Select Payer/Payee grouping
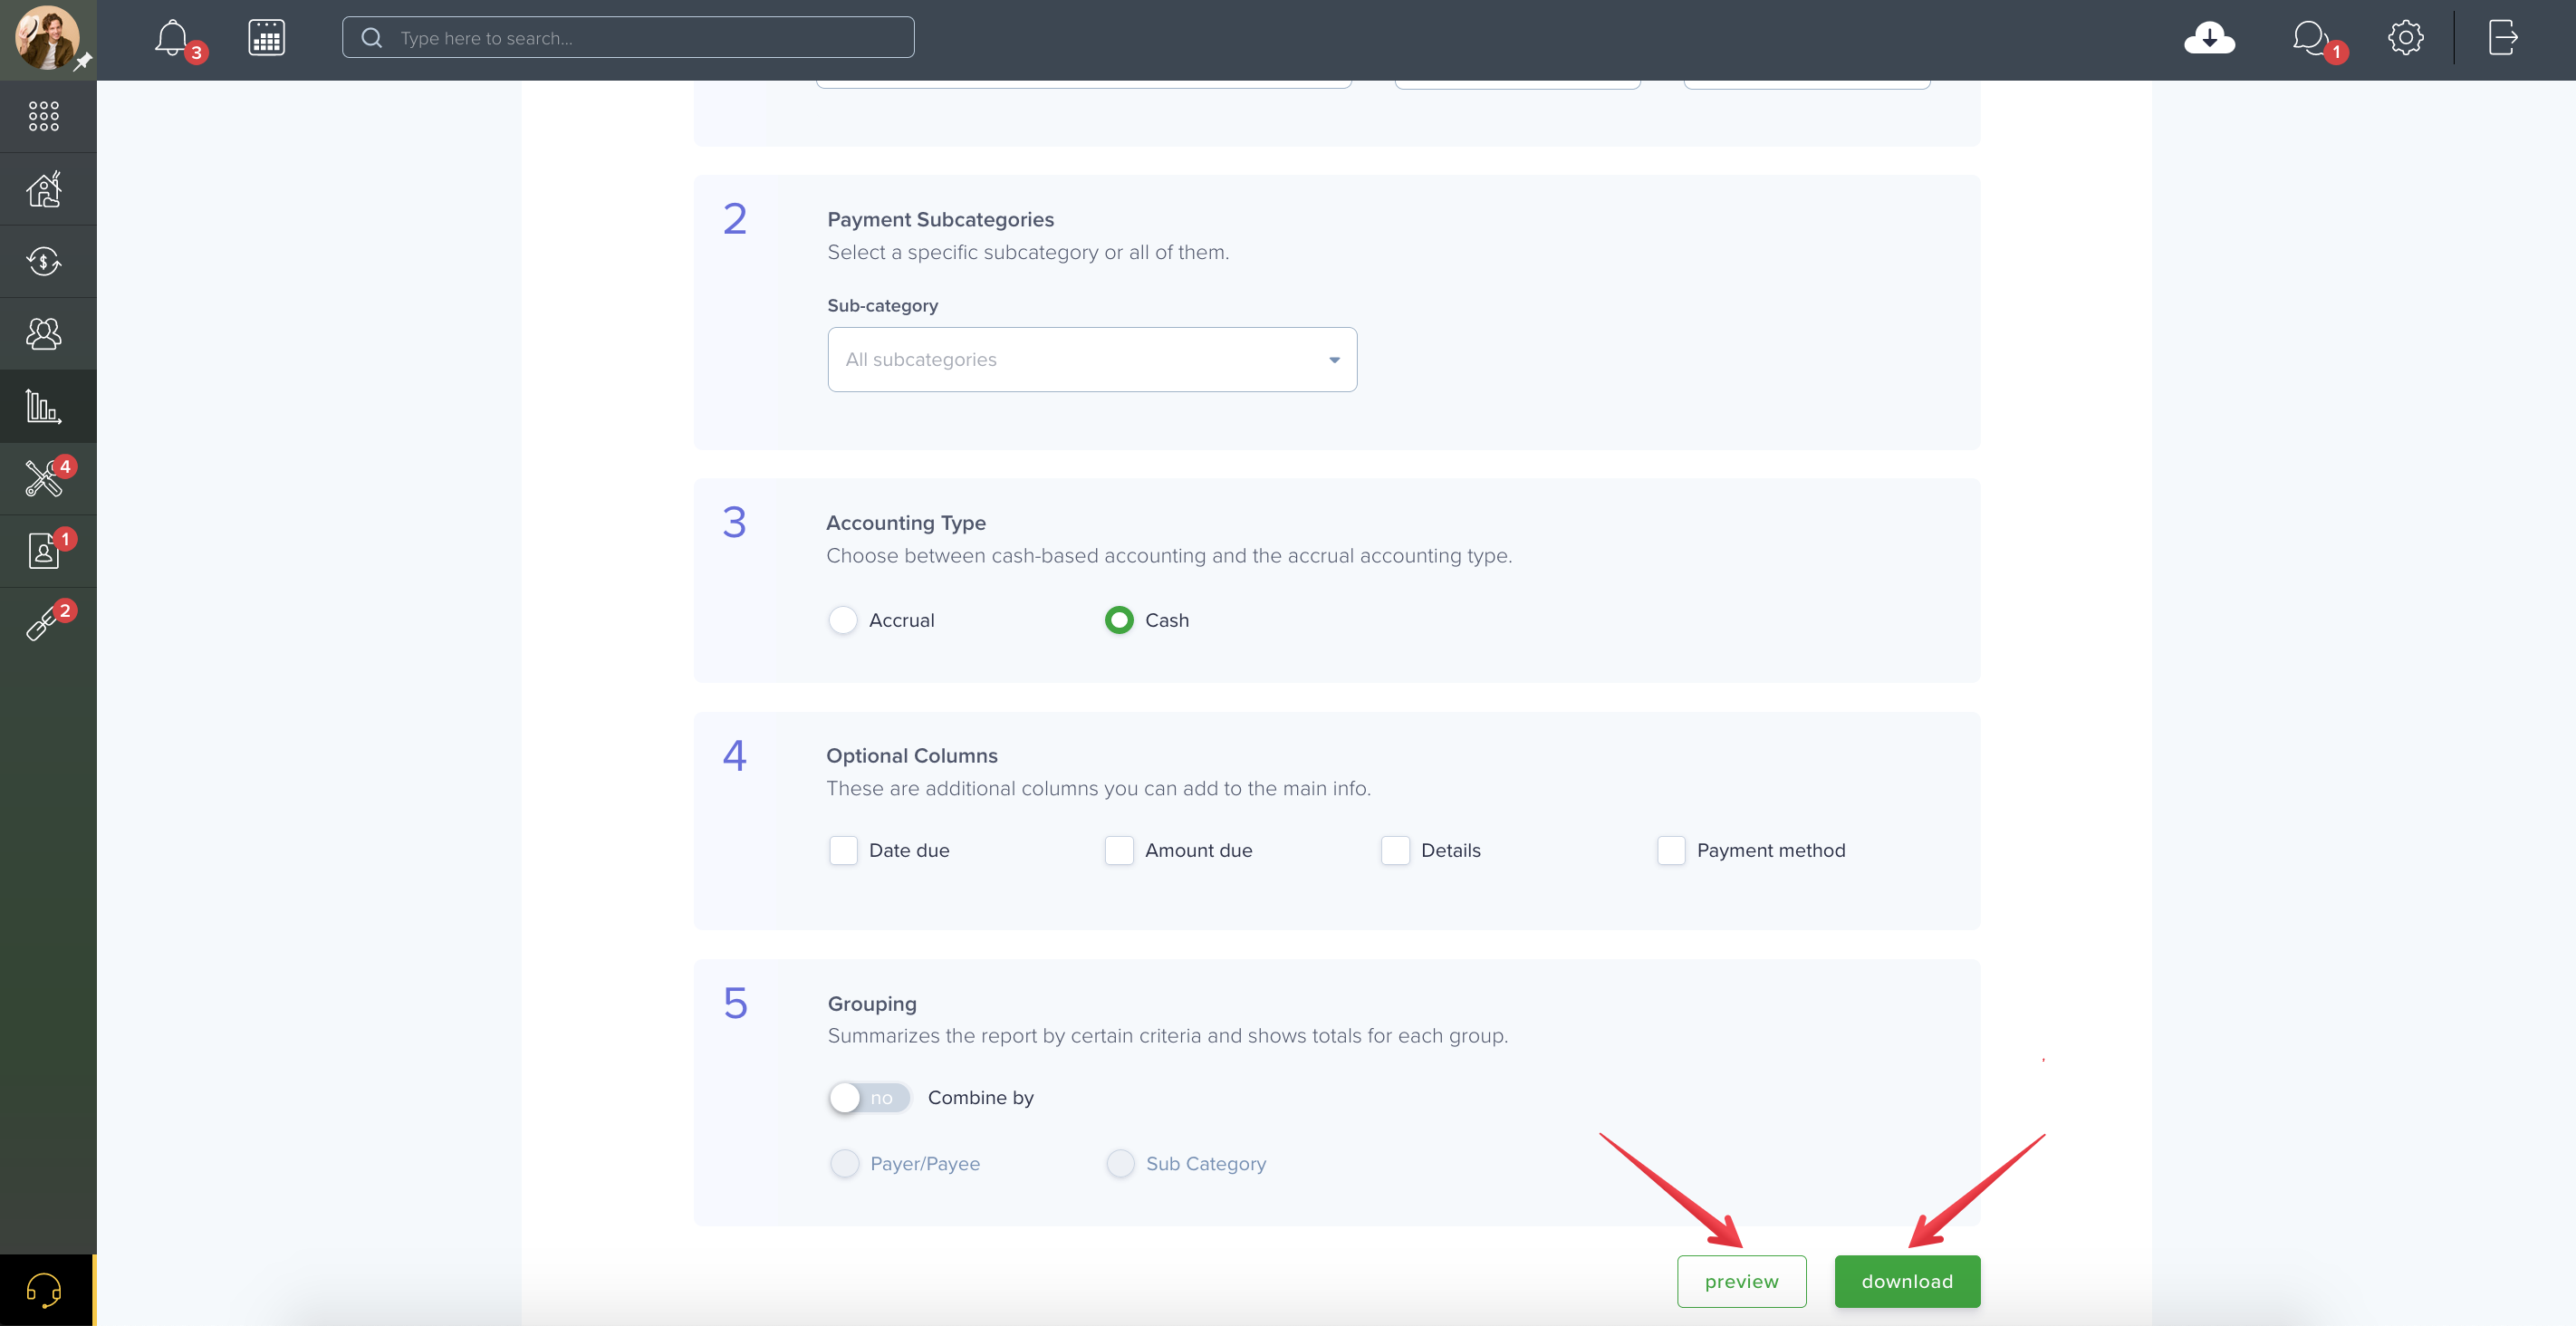Image resolution: width=2576 pixels, height=1326 pixels. [x=845, y=1163]
